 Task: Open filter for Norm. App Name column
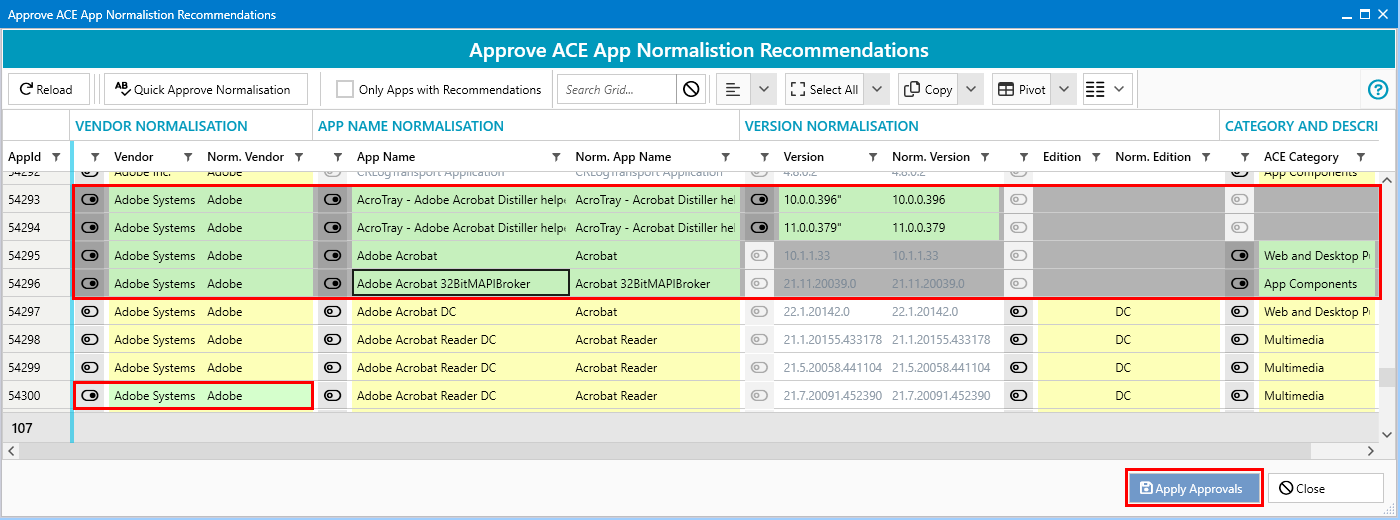click(725, 157)
